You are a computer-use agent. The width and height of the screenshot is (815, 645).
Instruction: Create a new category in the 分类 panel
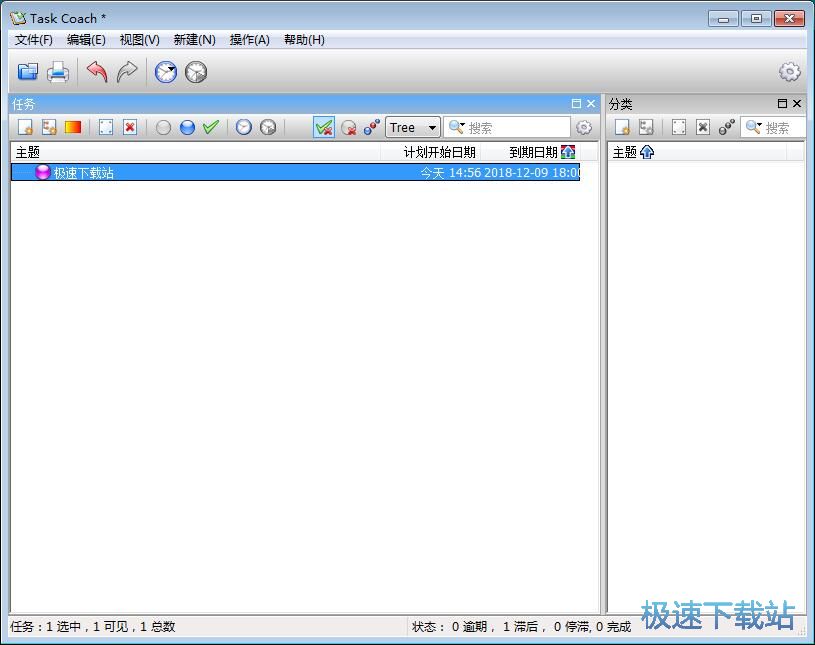pyautogui.click(x=622, y=127)
